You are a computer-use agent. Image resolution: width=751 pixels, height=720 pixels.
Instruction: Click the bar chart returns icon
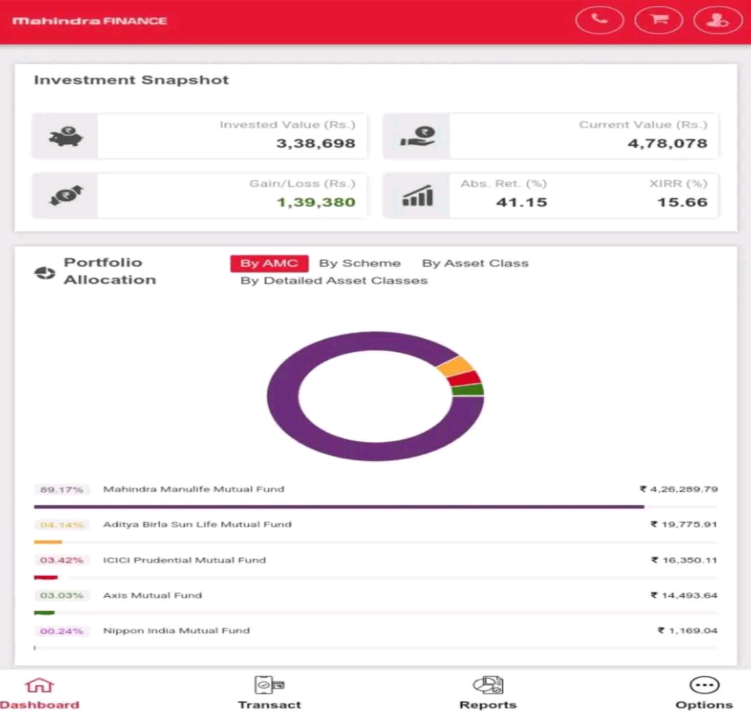(418, 195)
